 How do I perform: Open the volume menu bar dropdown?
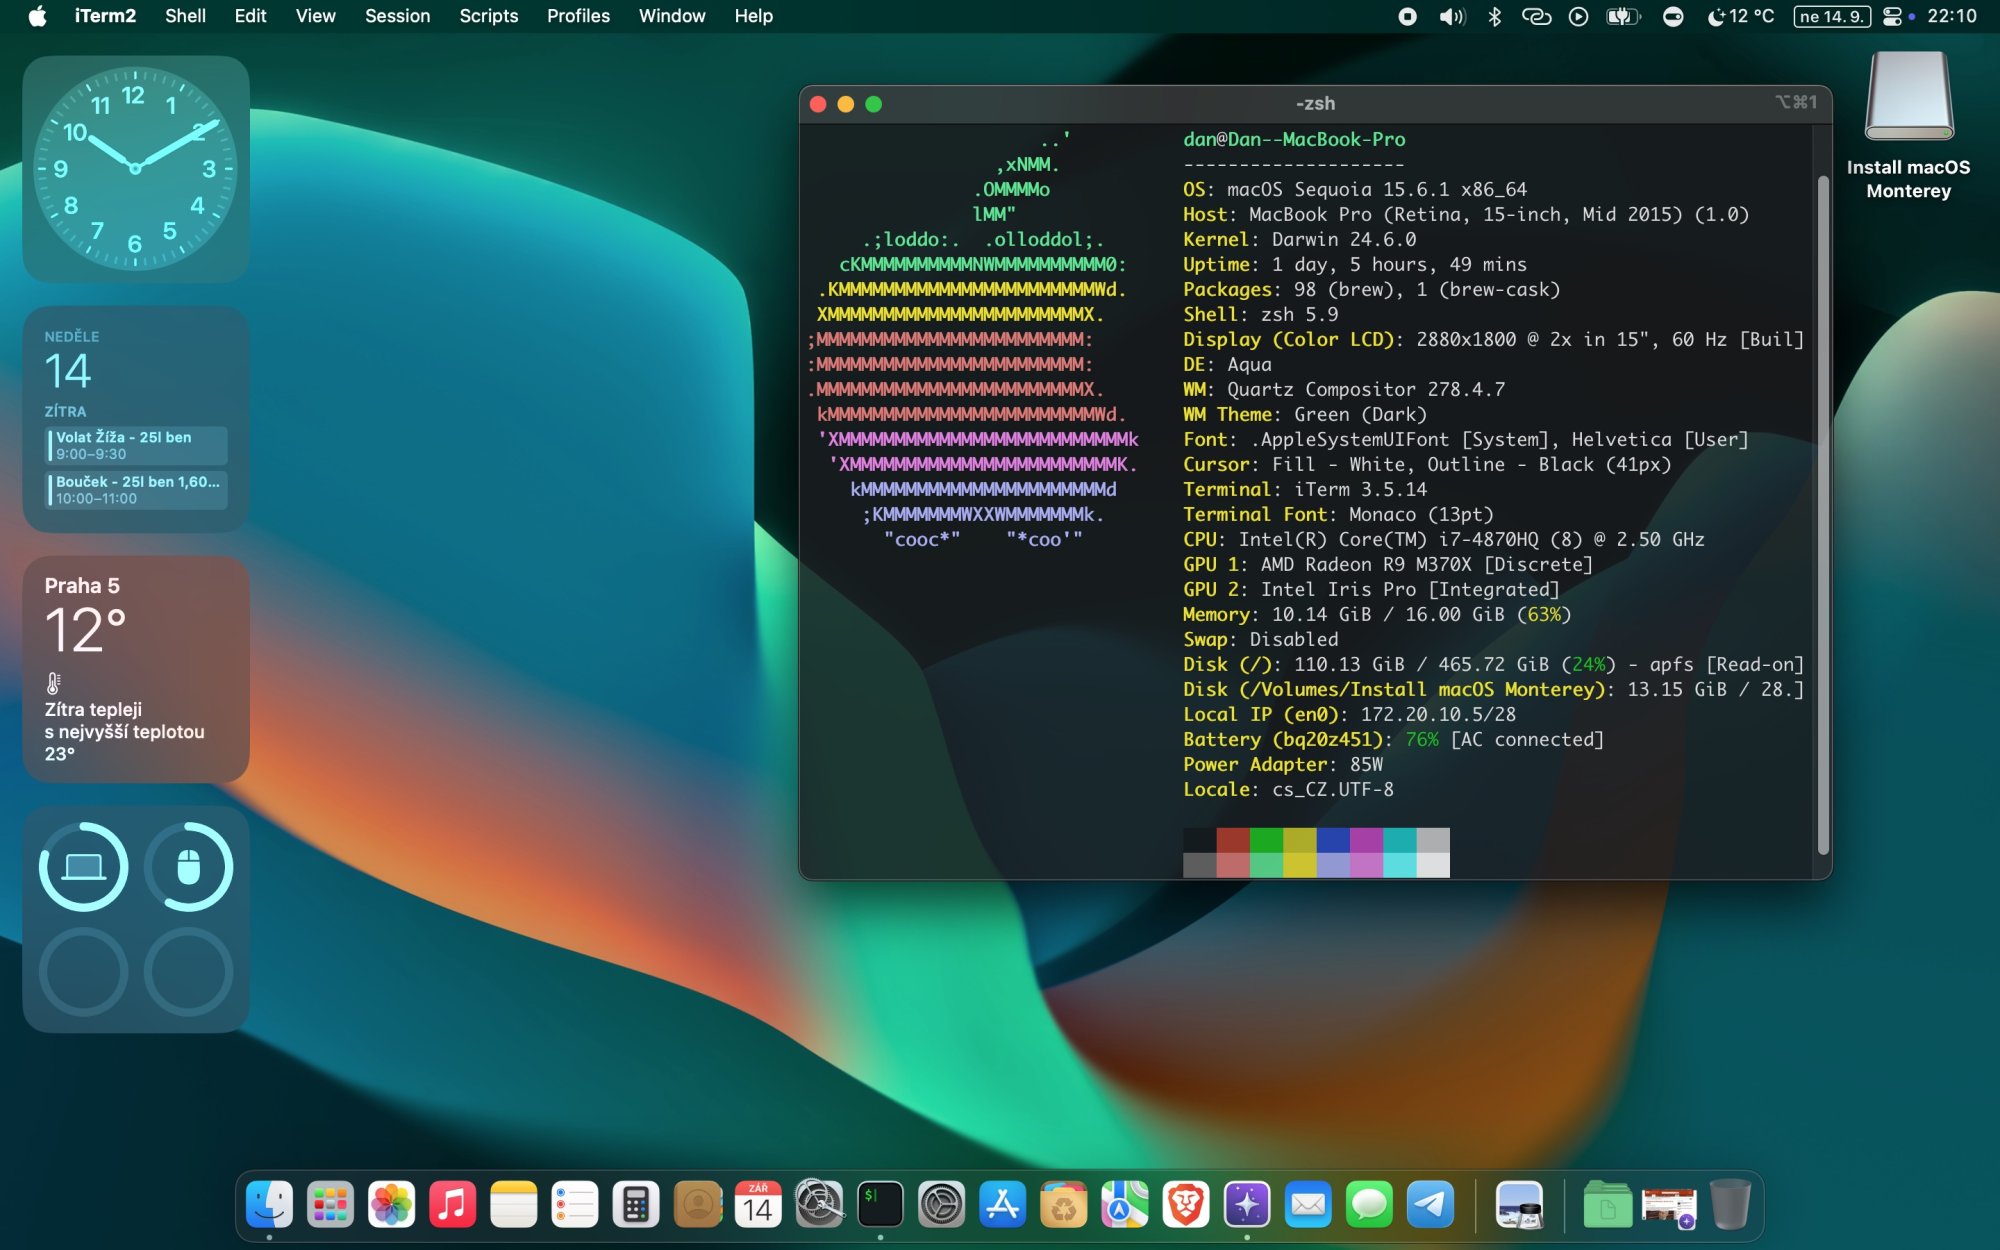[x=1451, y=16]
